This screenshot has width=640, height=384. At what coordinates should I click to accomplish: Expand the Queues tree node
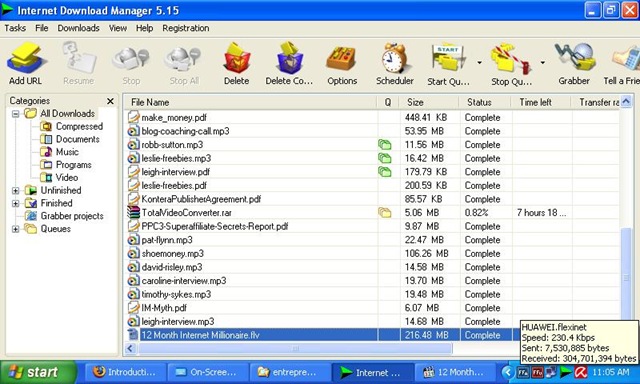(16, 229)
